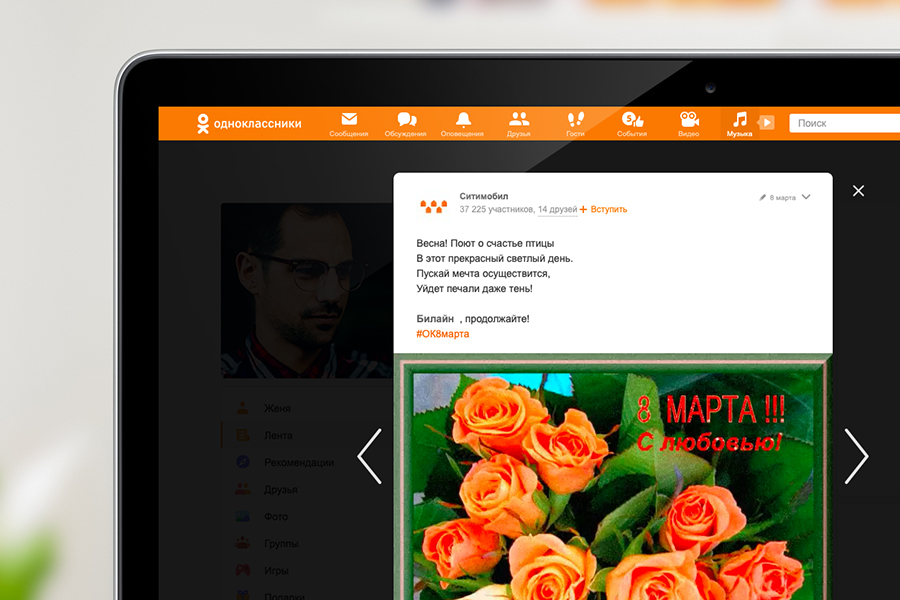The width and height of the screenshot is (900, 600).
Task: Open Видео camera icon
Action: coord(689,119)
